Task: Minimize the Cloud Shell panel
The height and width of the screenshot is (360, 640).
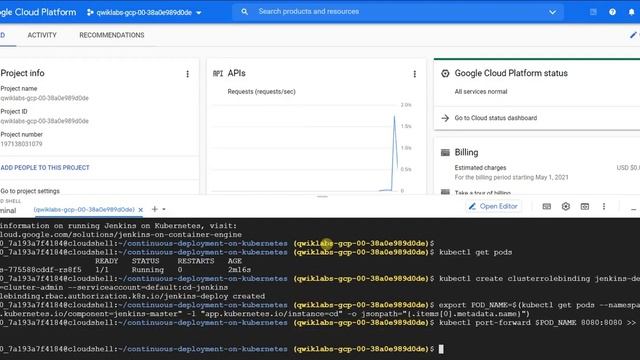Action: coord(633,209)
